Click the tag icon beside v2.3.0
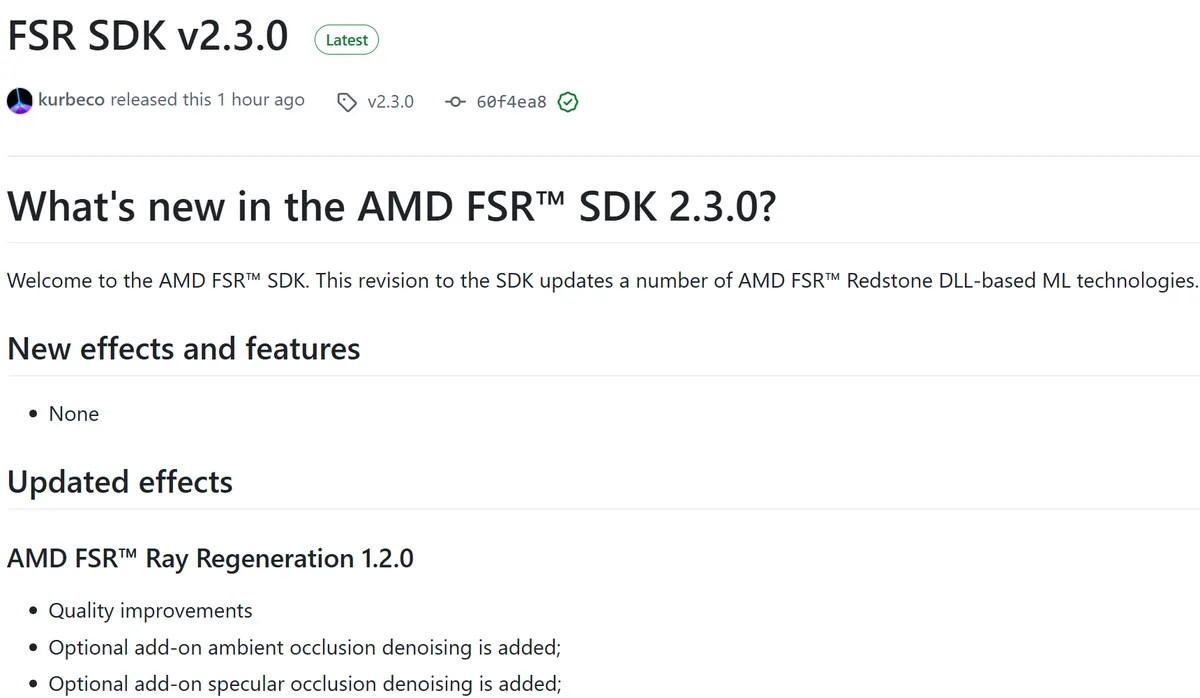1200x698 pixels. coord(347,102)
